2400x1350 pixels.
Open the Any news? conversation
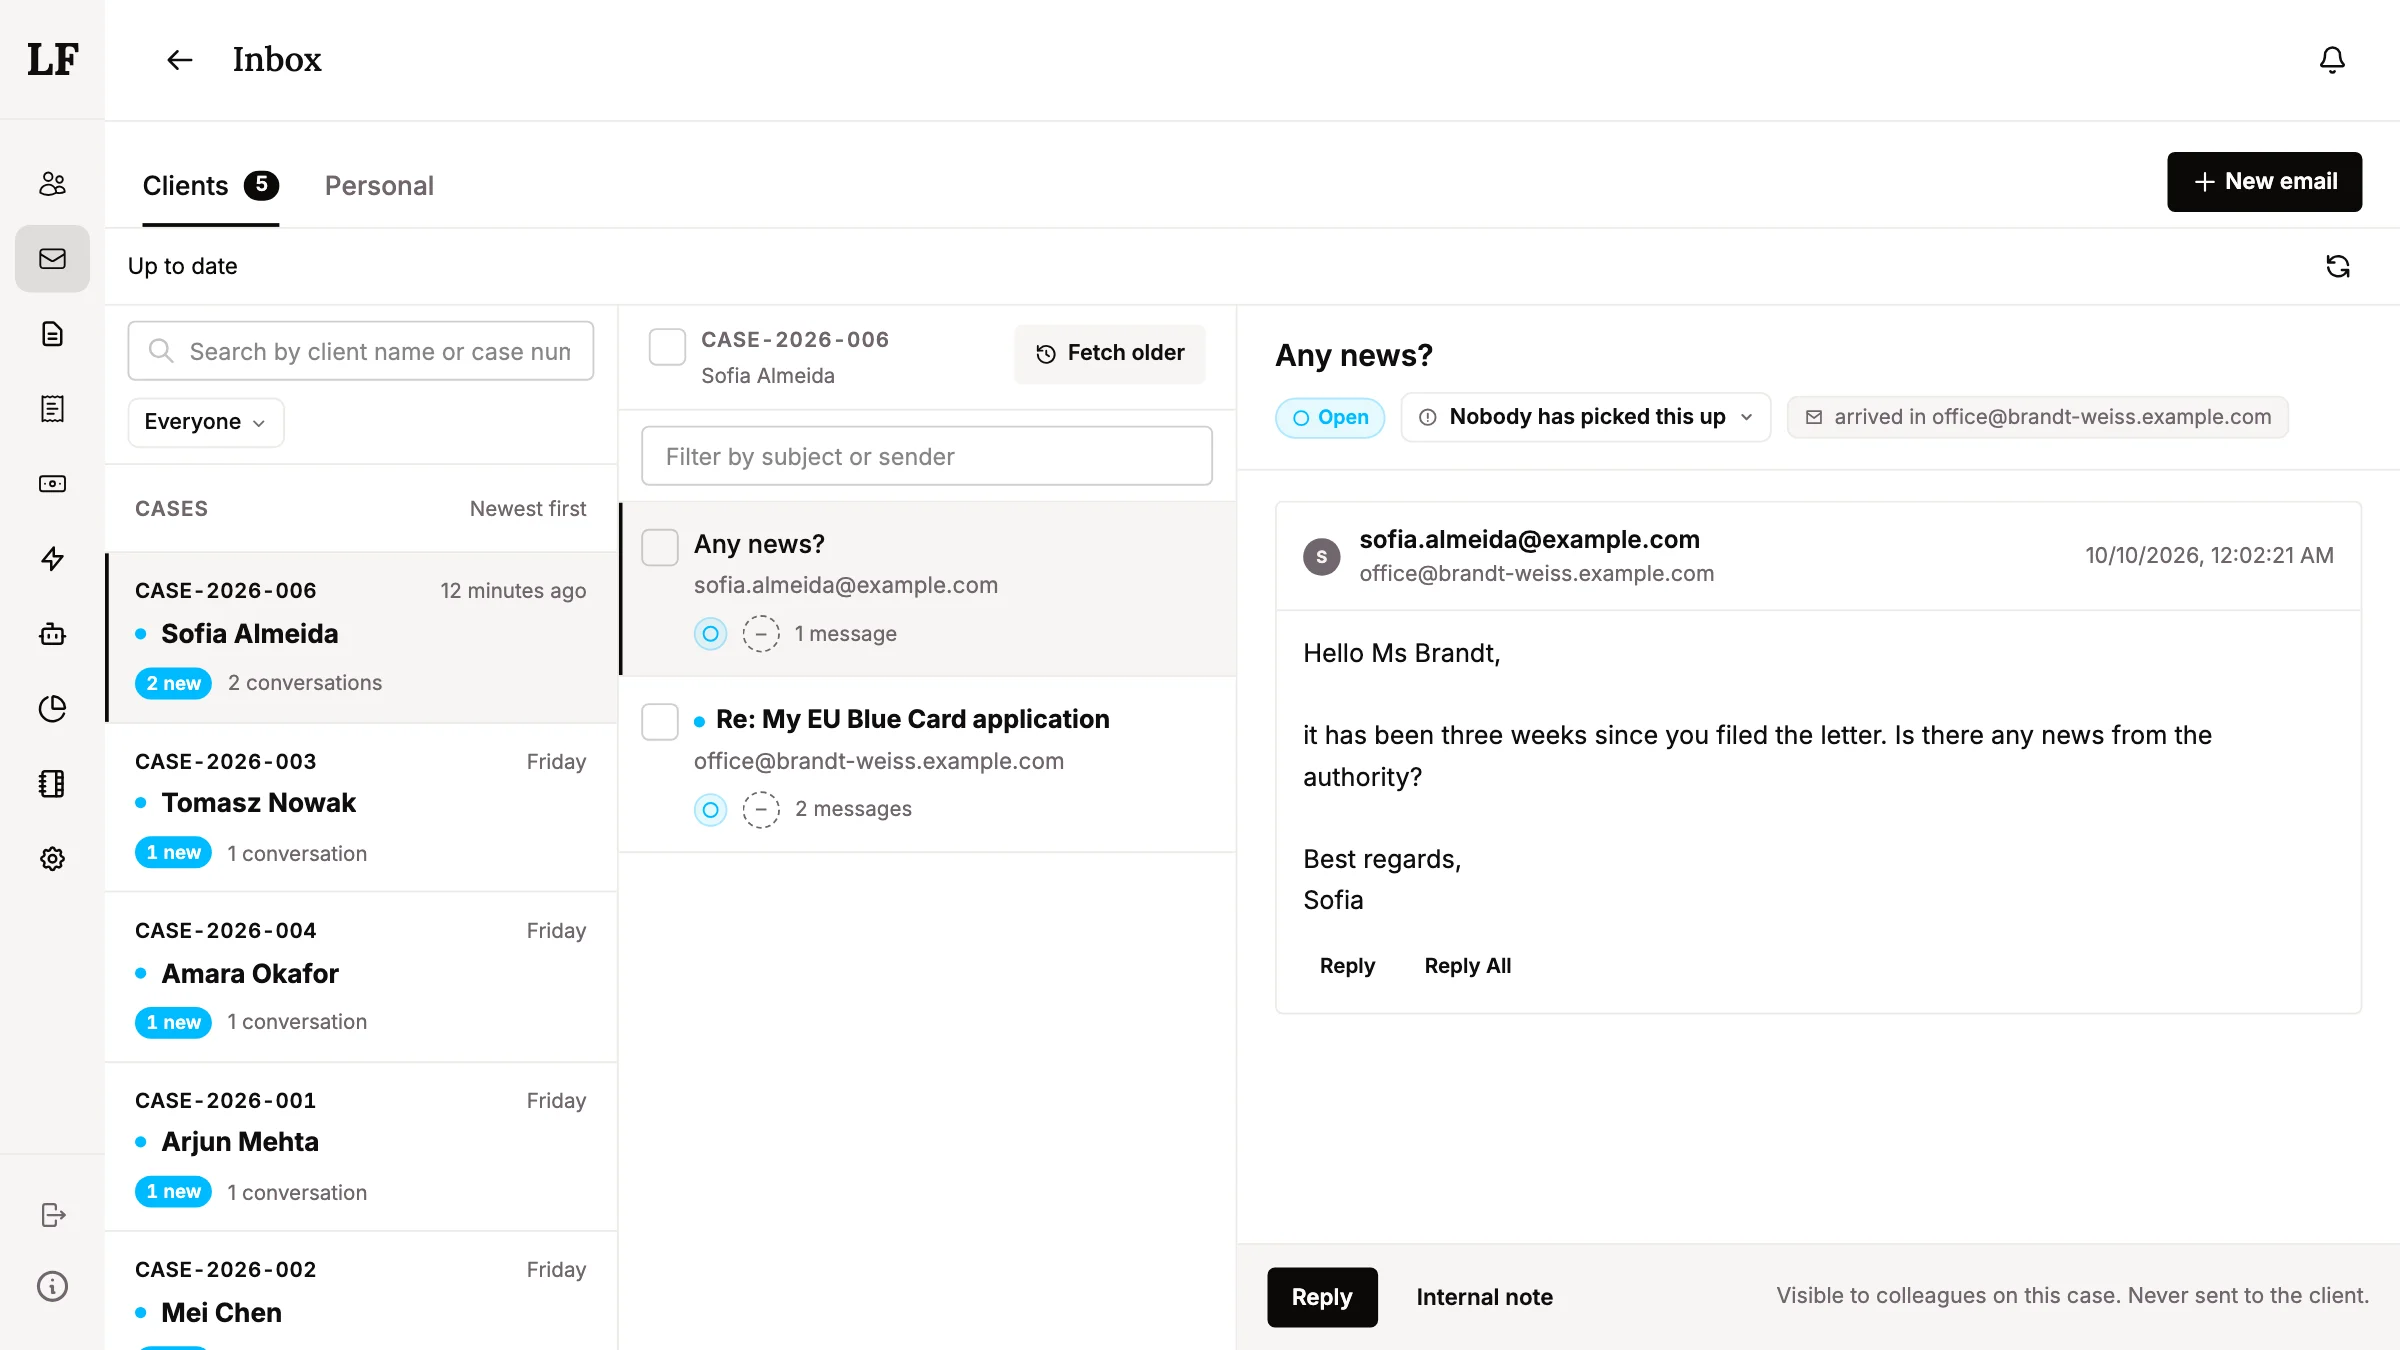click(x=928, y=589)
